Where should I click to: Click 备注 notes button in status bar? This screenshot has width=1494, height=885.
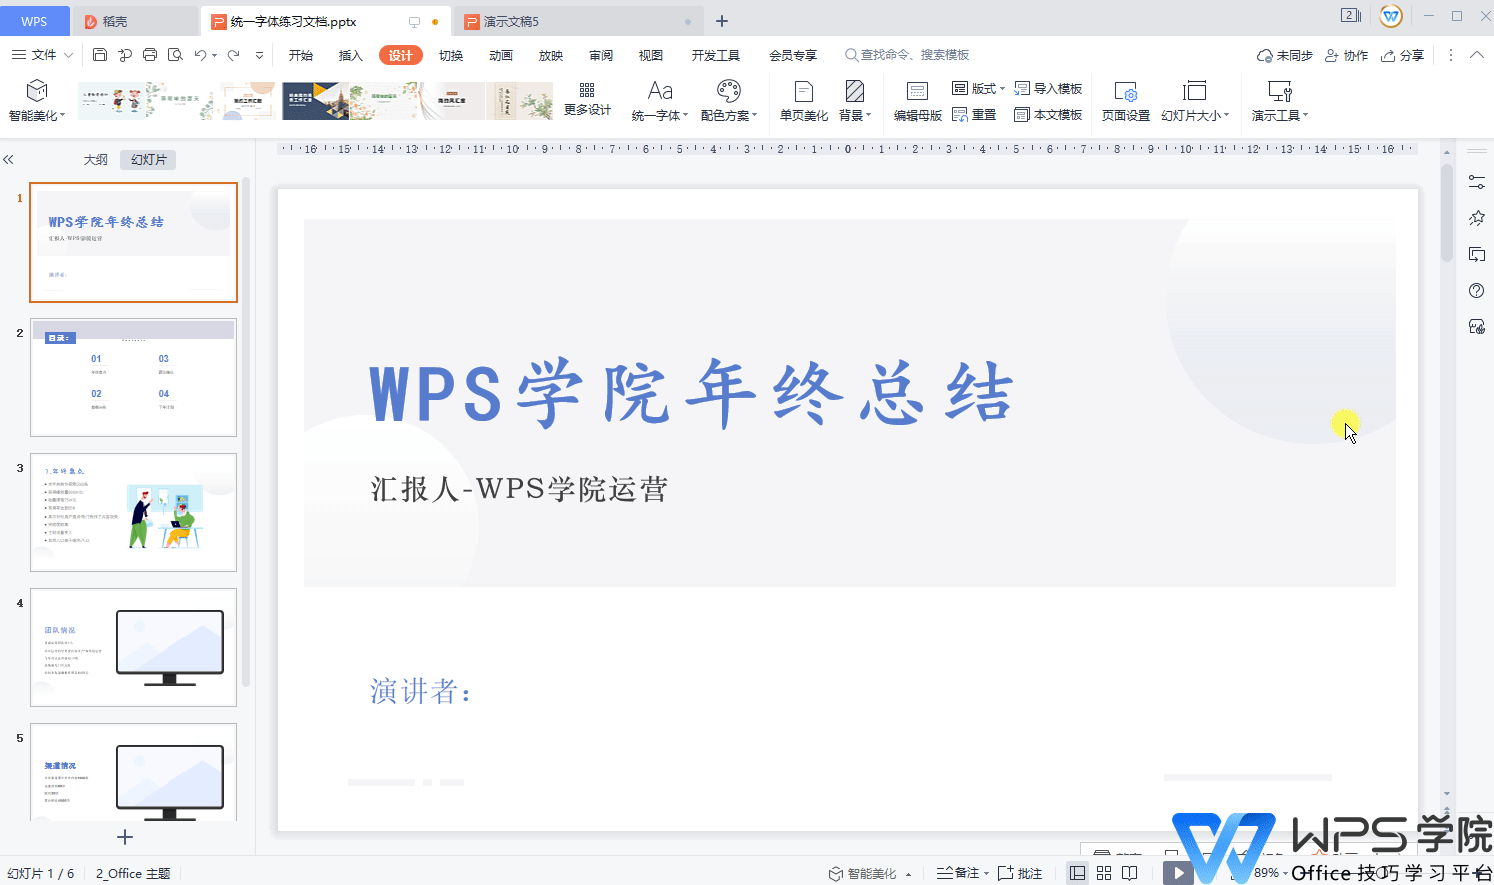pos(962,873)
